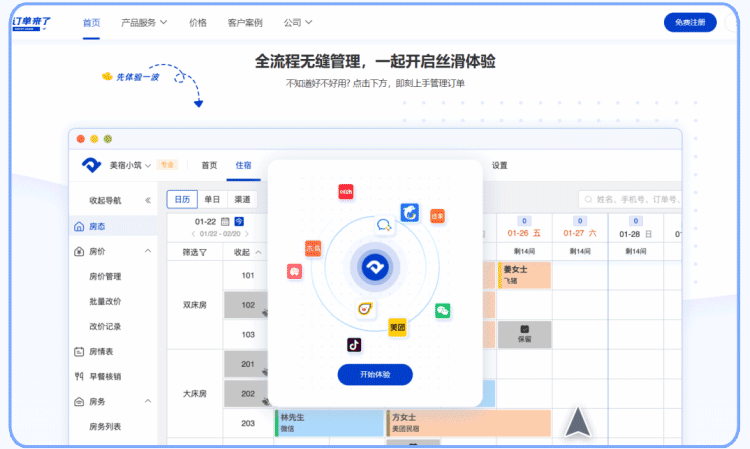The image size is (750, 449).
Task: Click the blue app logo beside 美宿小筑
Action: [x=91, y=165]
